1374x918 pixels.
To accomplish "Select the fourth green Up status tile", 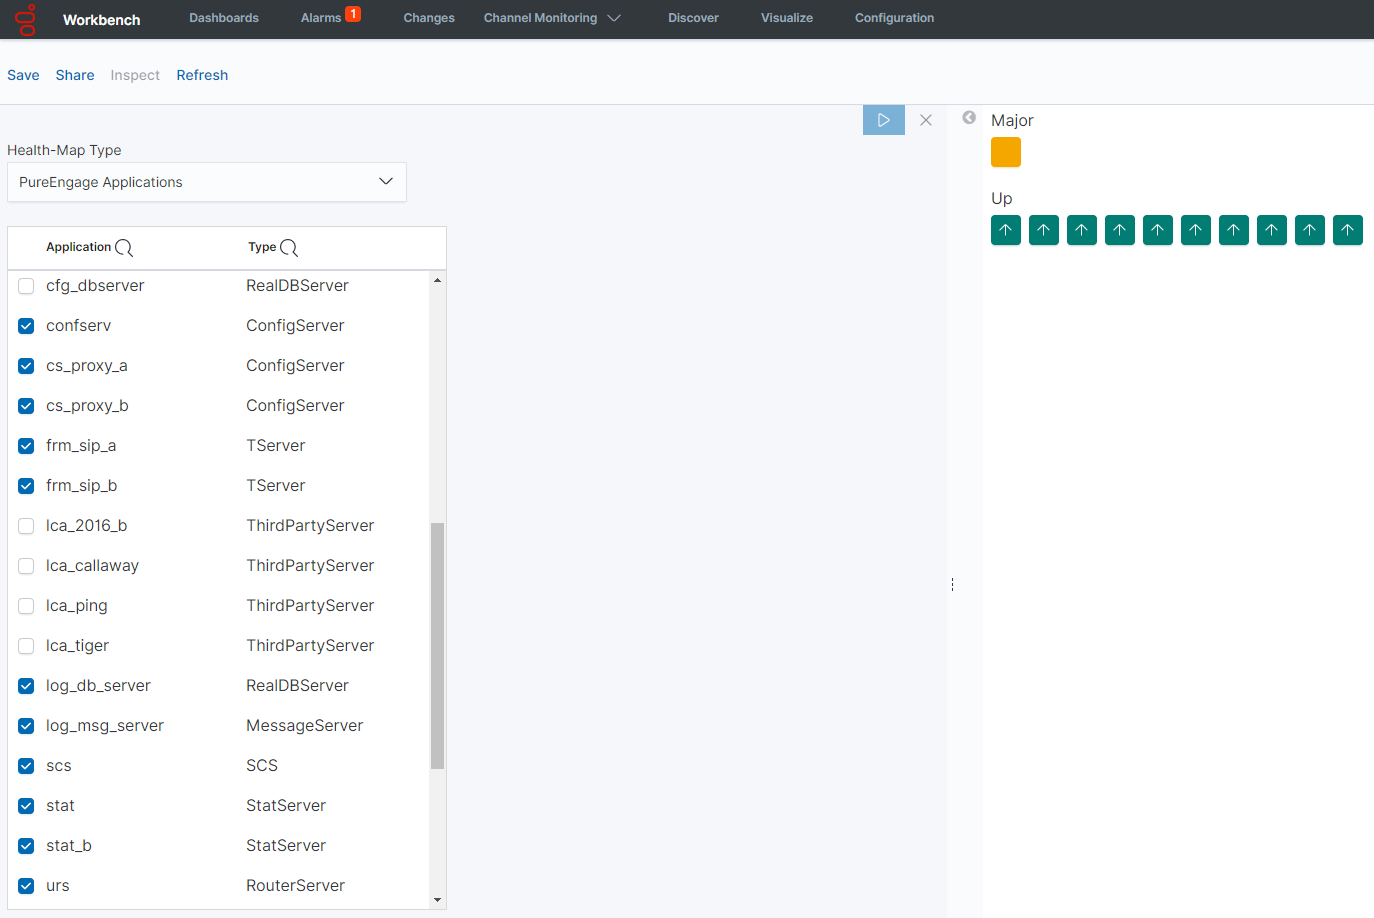I will (1120, 230).
